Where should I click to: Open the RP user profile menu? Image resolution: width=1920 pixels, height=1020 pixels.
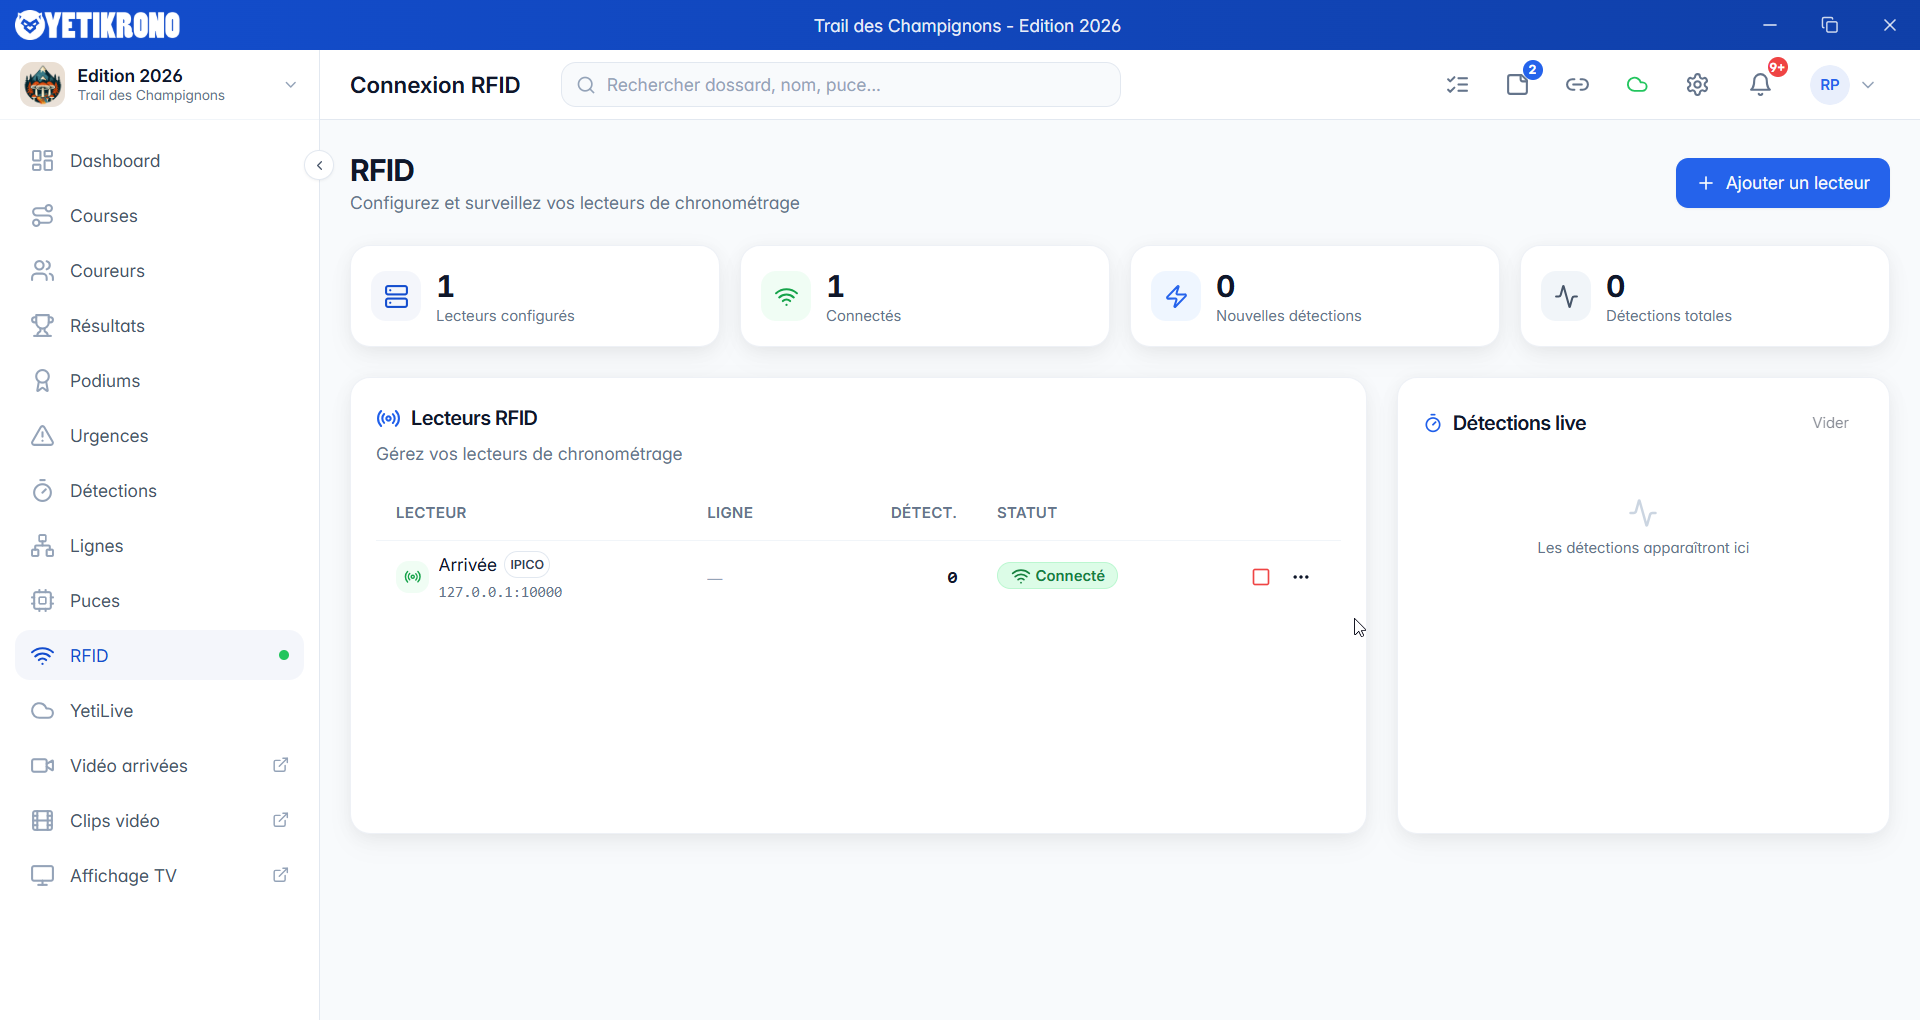click(x=1844, y=85)
